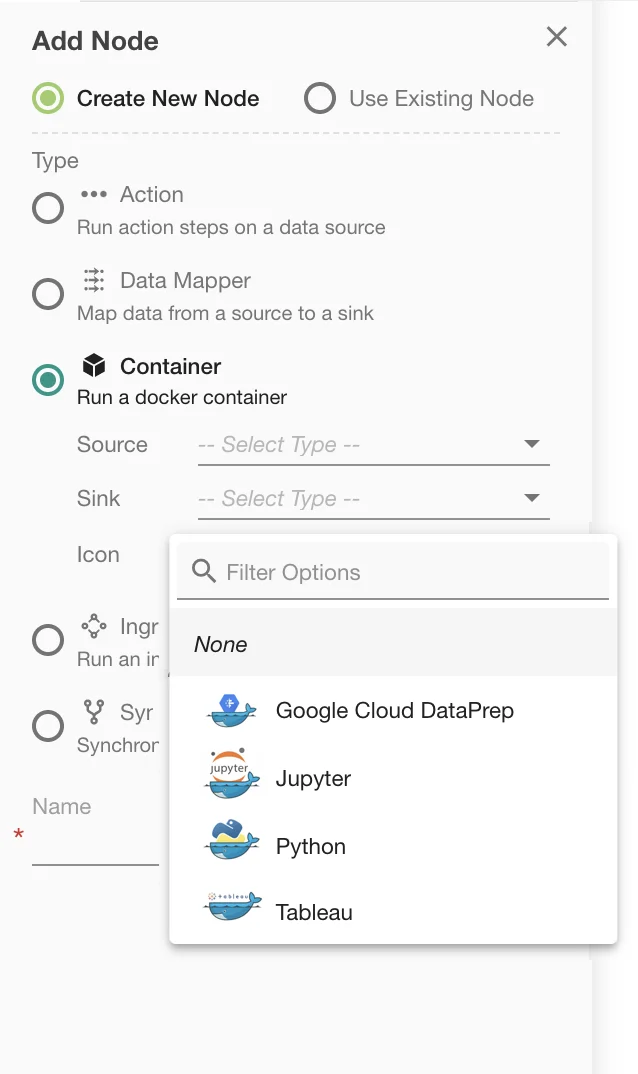Close the Add Node panel

click(x=556, y=37)
